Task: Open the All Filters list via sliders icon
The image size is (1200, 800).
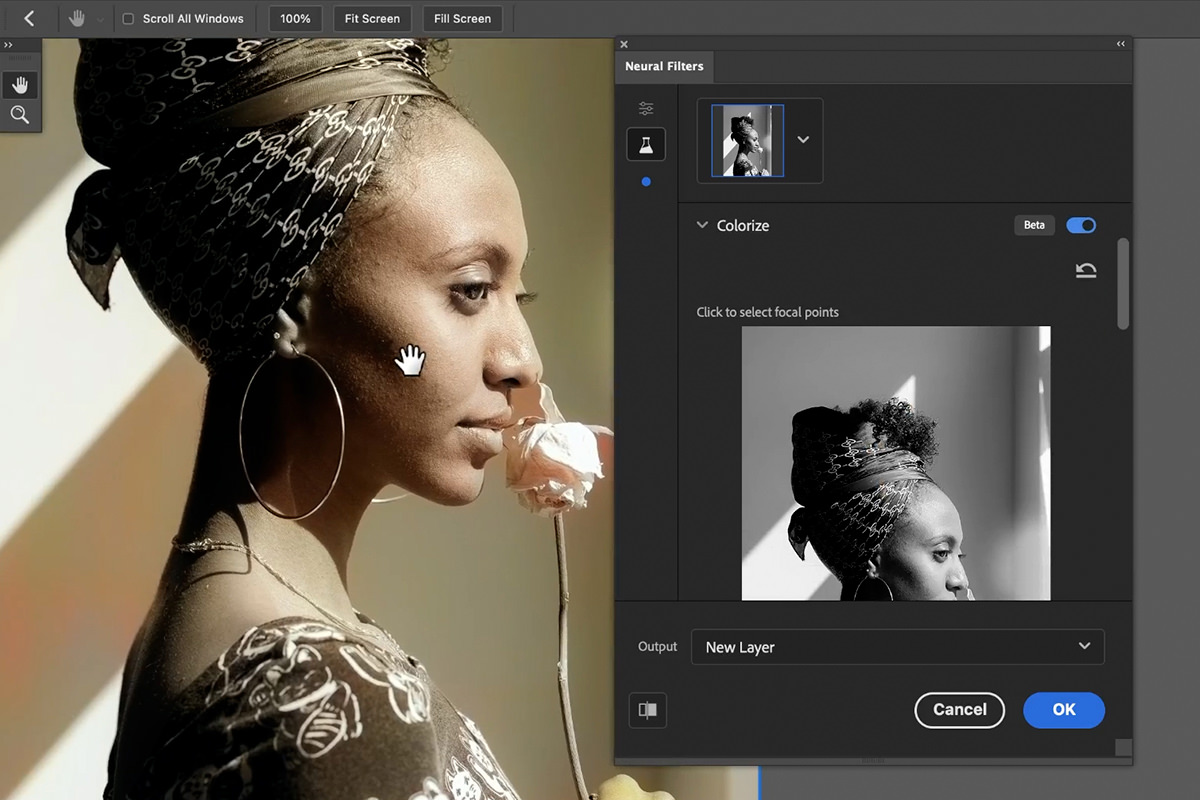Action: (645, 107)
